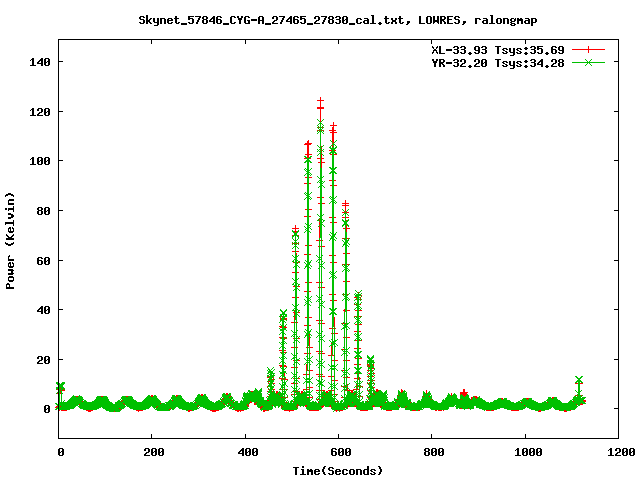Click the 80 tick label on power axis
This screenshot has height=480, width=640.
(43, 211)
